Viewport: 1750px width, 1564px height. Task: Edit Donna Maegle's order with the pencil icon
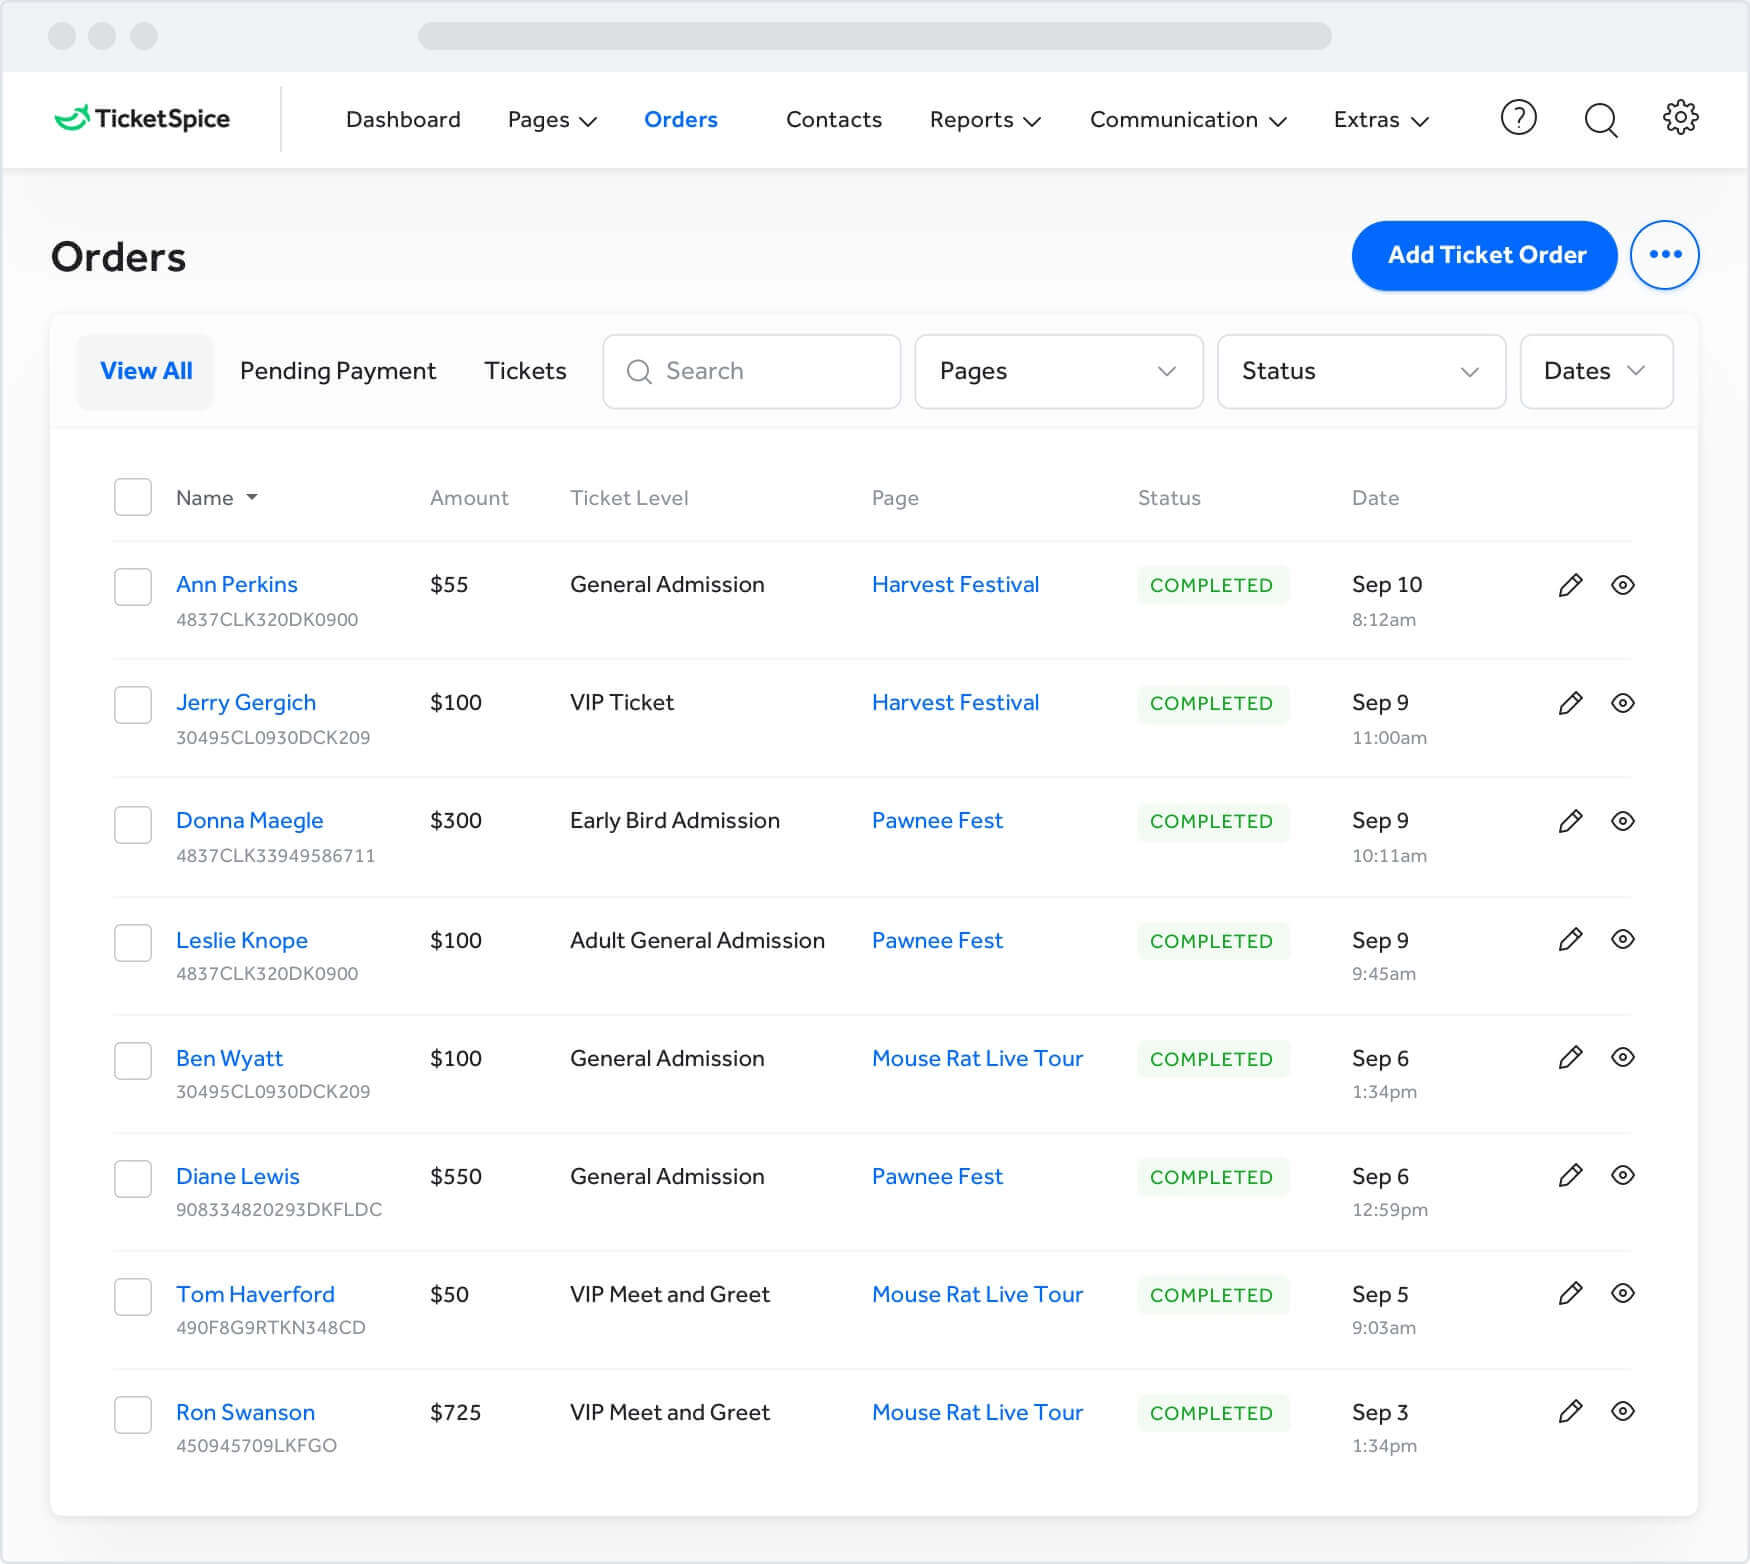[x=1571, y=821]
